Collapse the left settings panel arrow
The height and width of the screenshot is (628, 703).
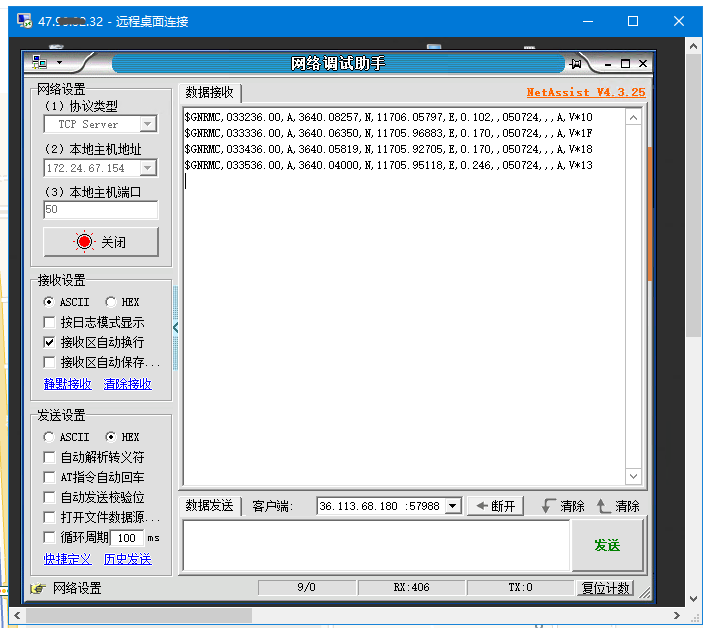click(x=176, y=327)
